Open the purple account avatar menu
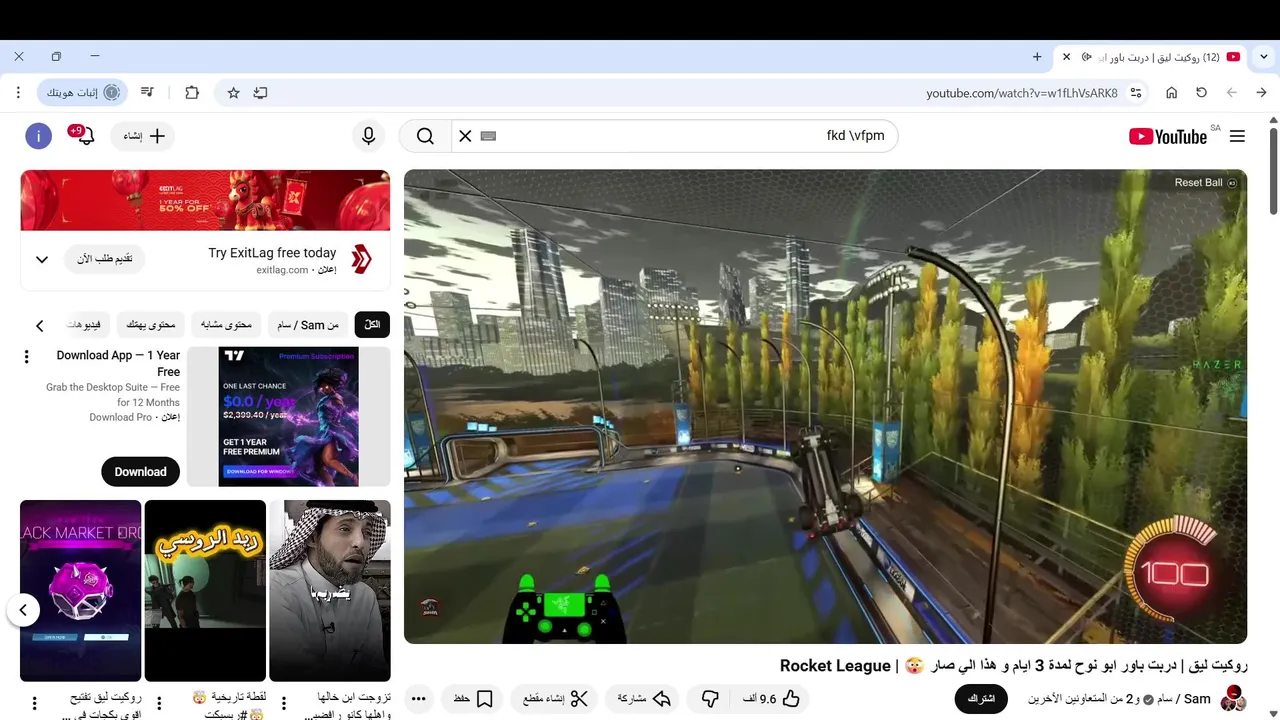The height and width of the screenshot is (720, 1280). [38, 136]
